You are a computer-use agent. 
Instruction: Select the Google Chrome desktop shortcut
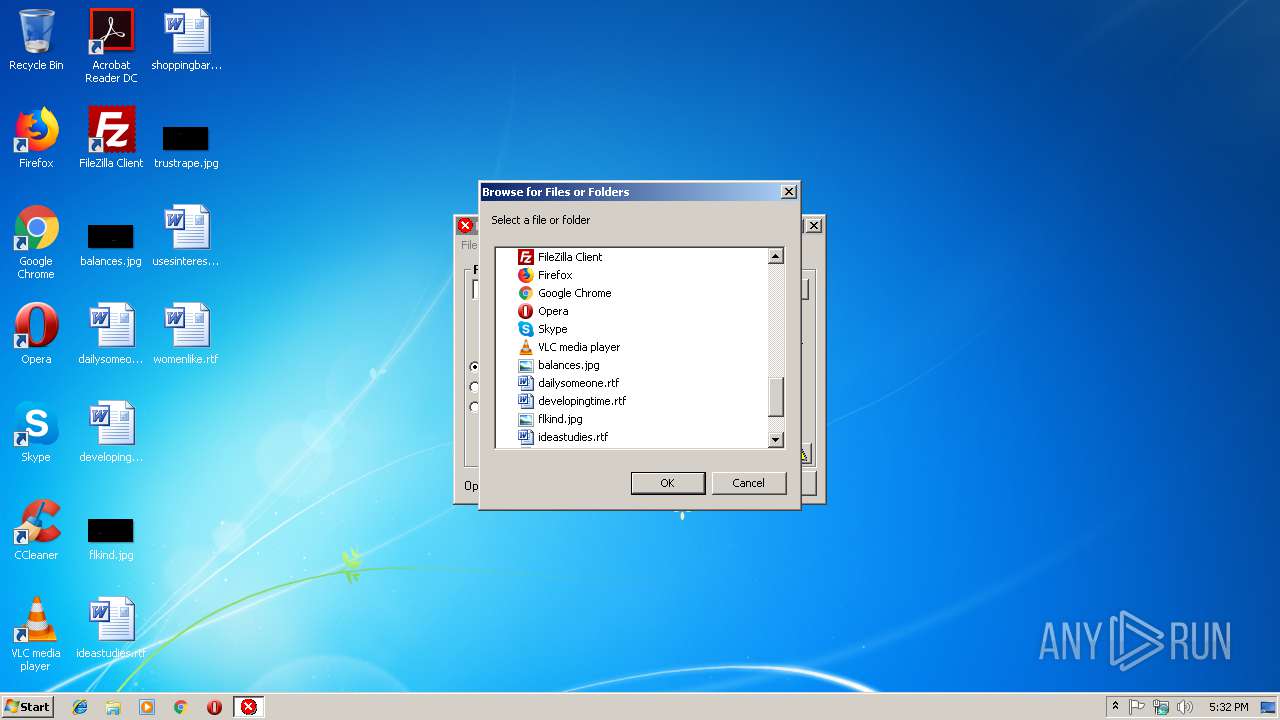[x=36, y=242]
